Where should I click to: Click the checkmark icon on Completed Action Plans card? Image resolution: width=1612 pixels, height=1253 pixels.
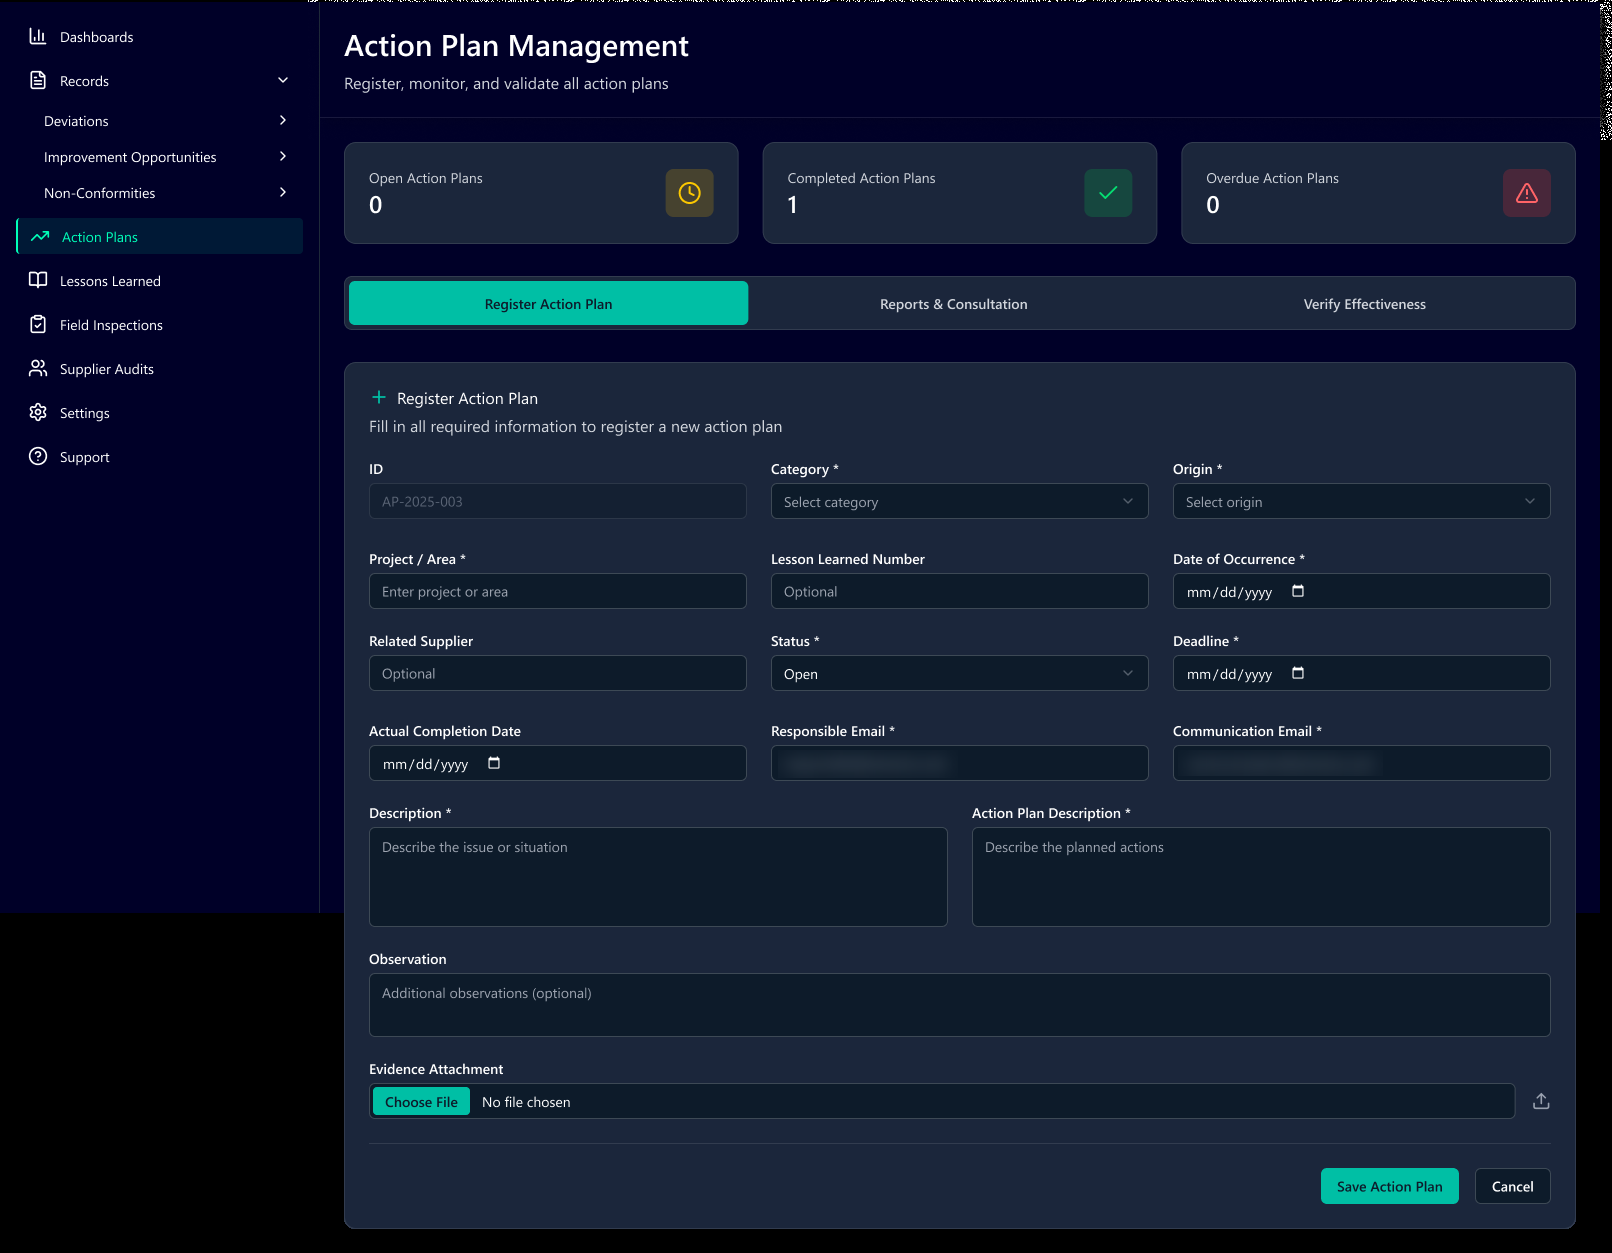pyautogui.click(x=1108, y=193)
